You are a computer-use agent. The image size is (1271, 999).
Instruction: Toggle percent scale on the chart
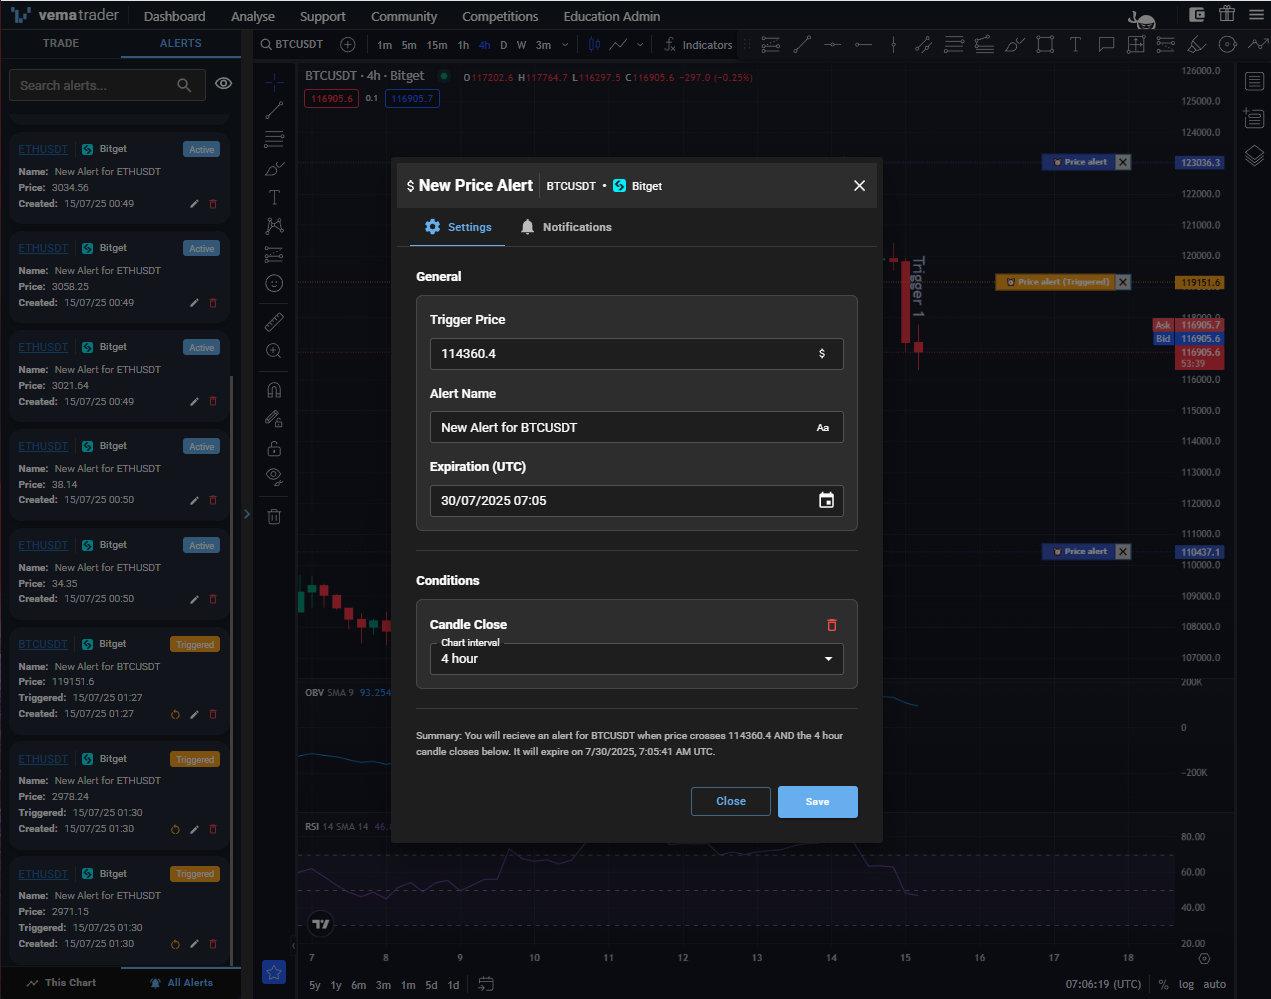point(1163,985)
